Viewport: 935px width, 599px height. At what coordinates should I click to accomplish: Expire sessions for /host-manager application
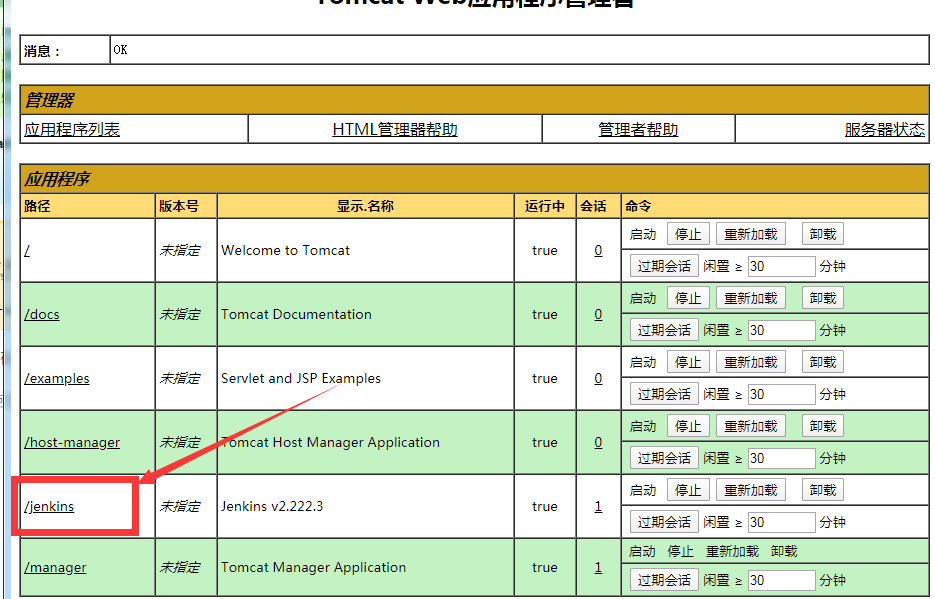[664, 458]
